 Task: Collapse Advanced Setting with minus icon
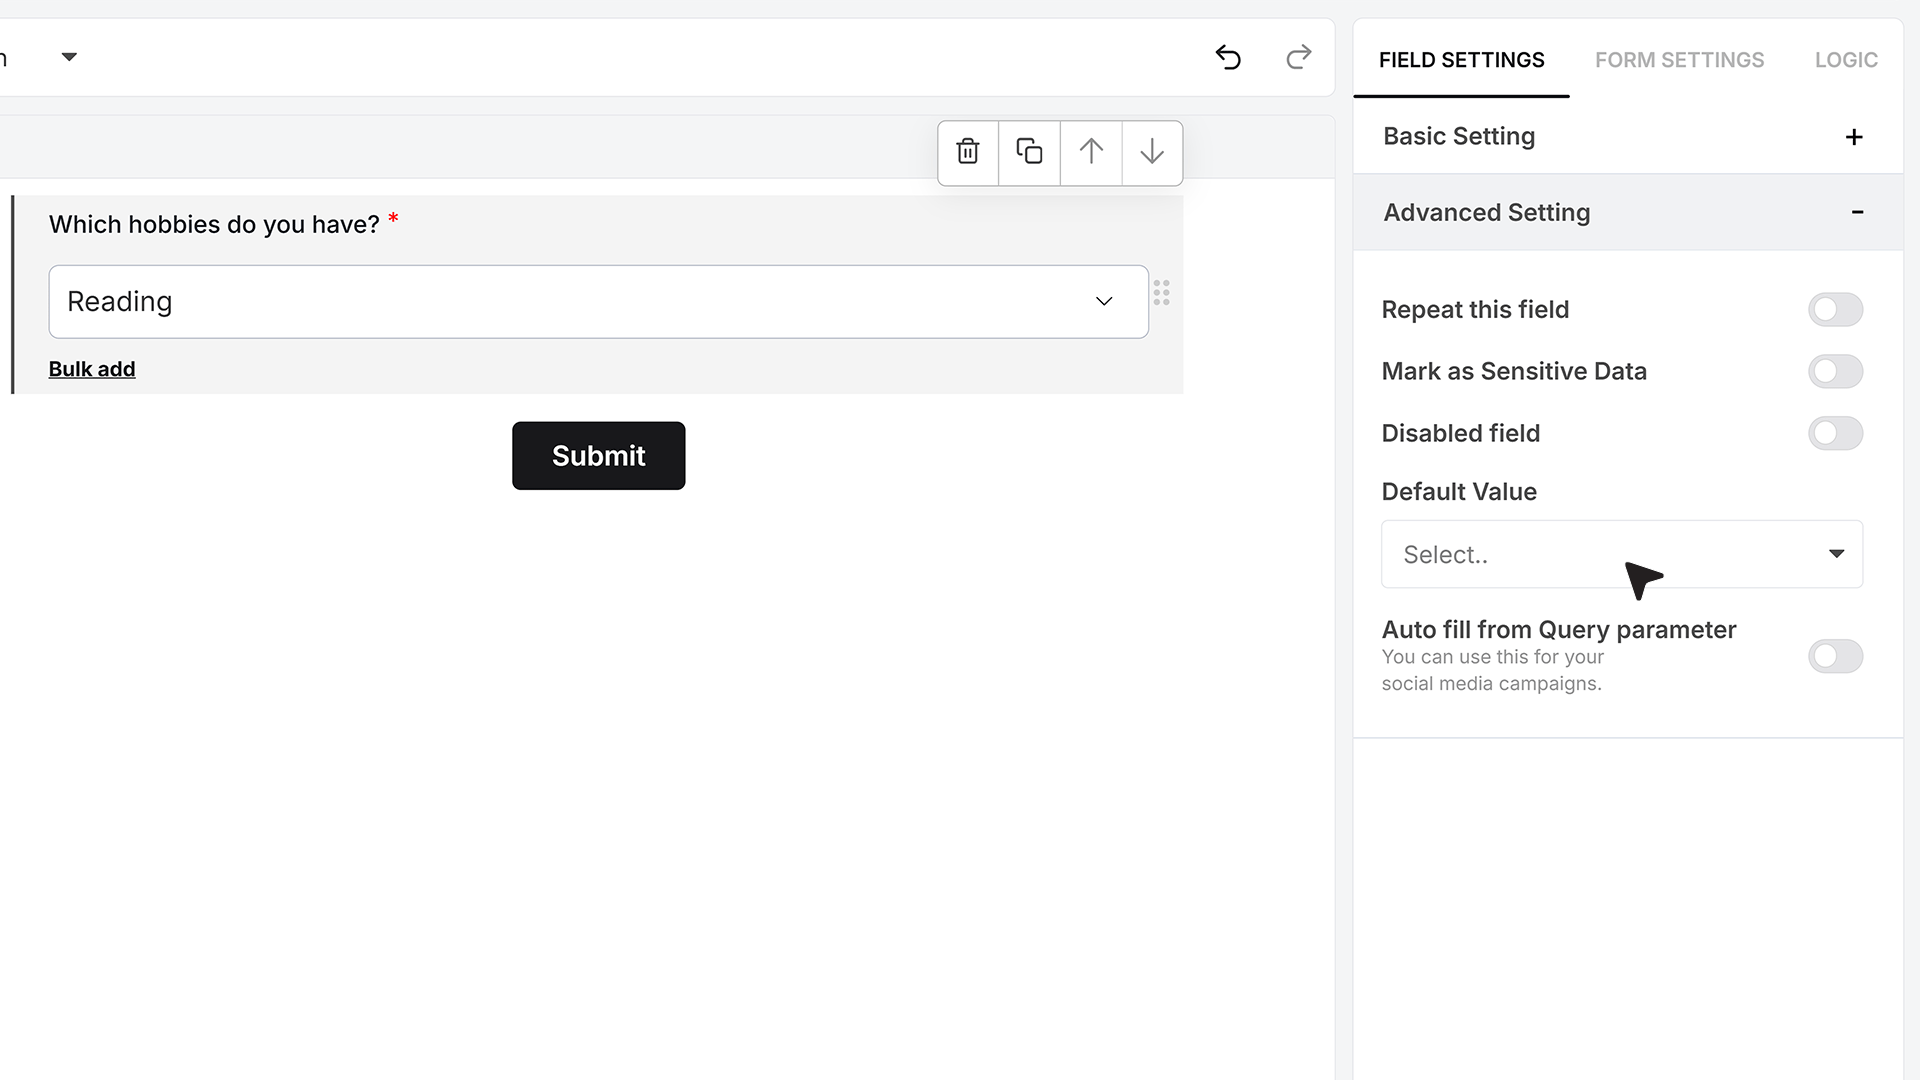click(1857, 212)
